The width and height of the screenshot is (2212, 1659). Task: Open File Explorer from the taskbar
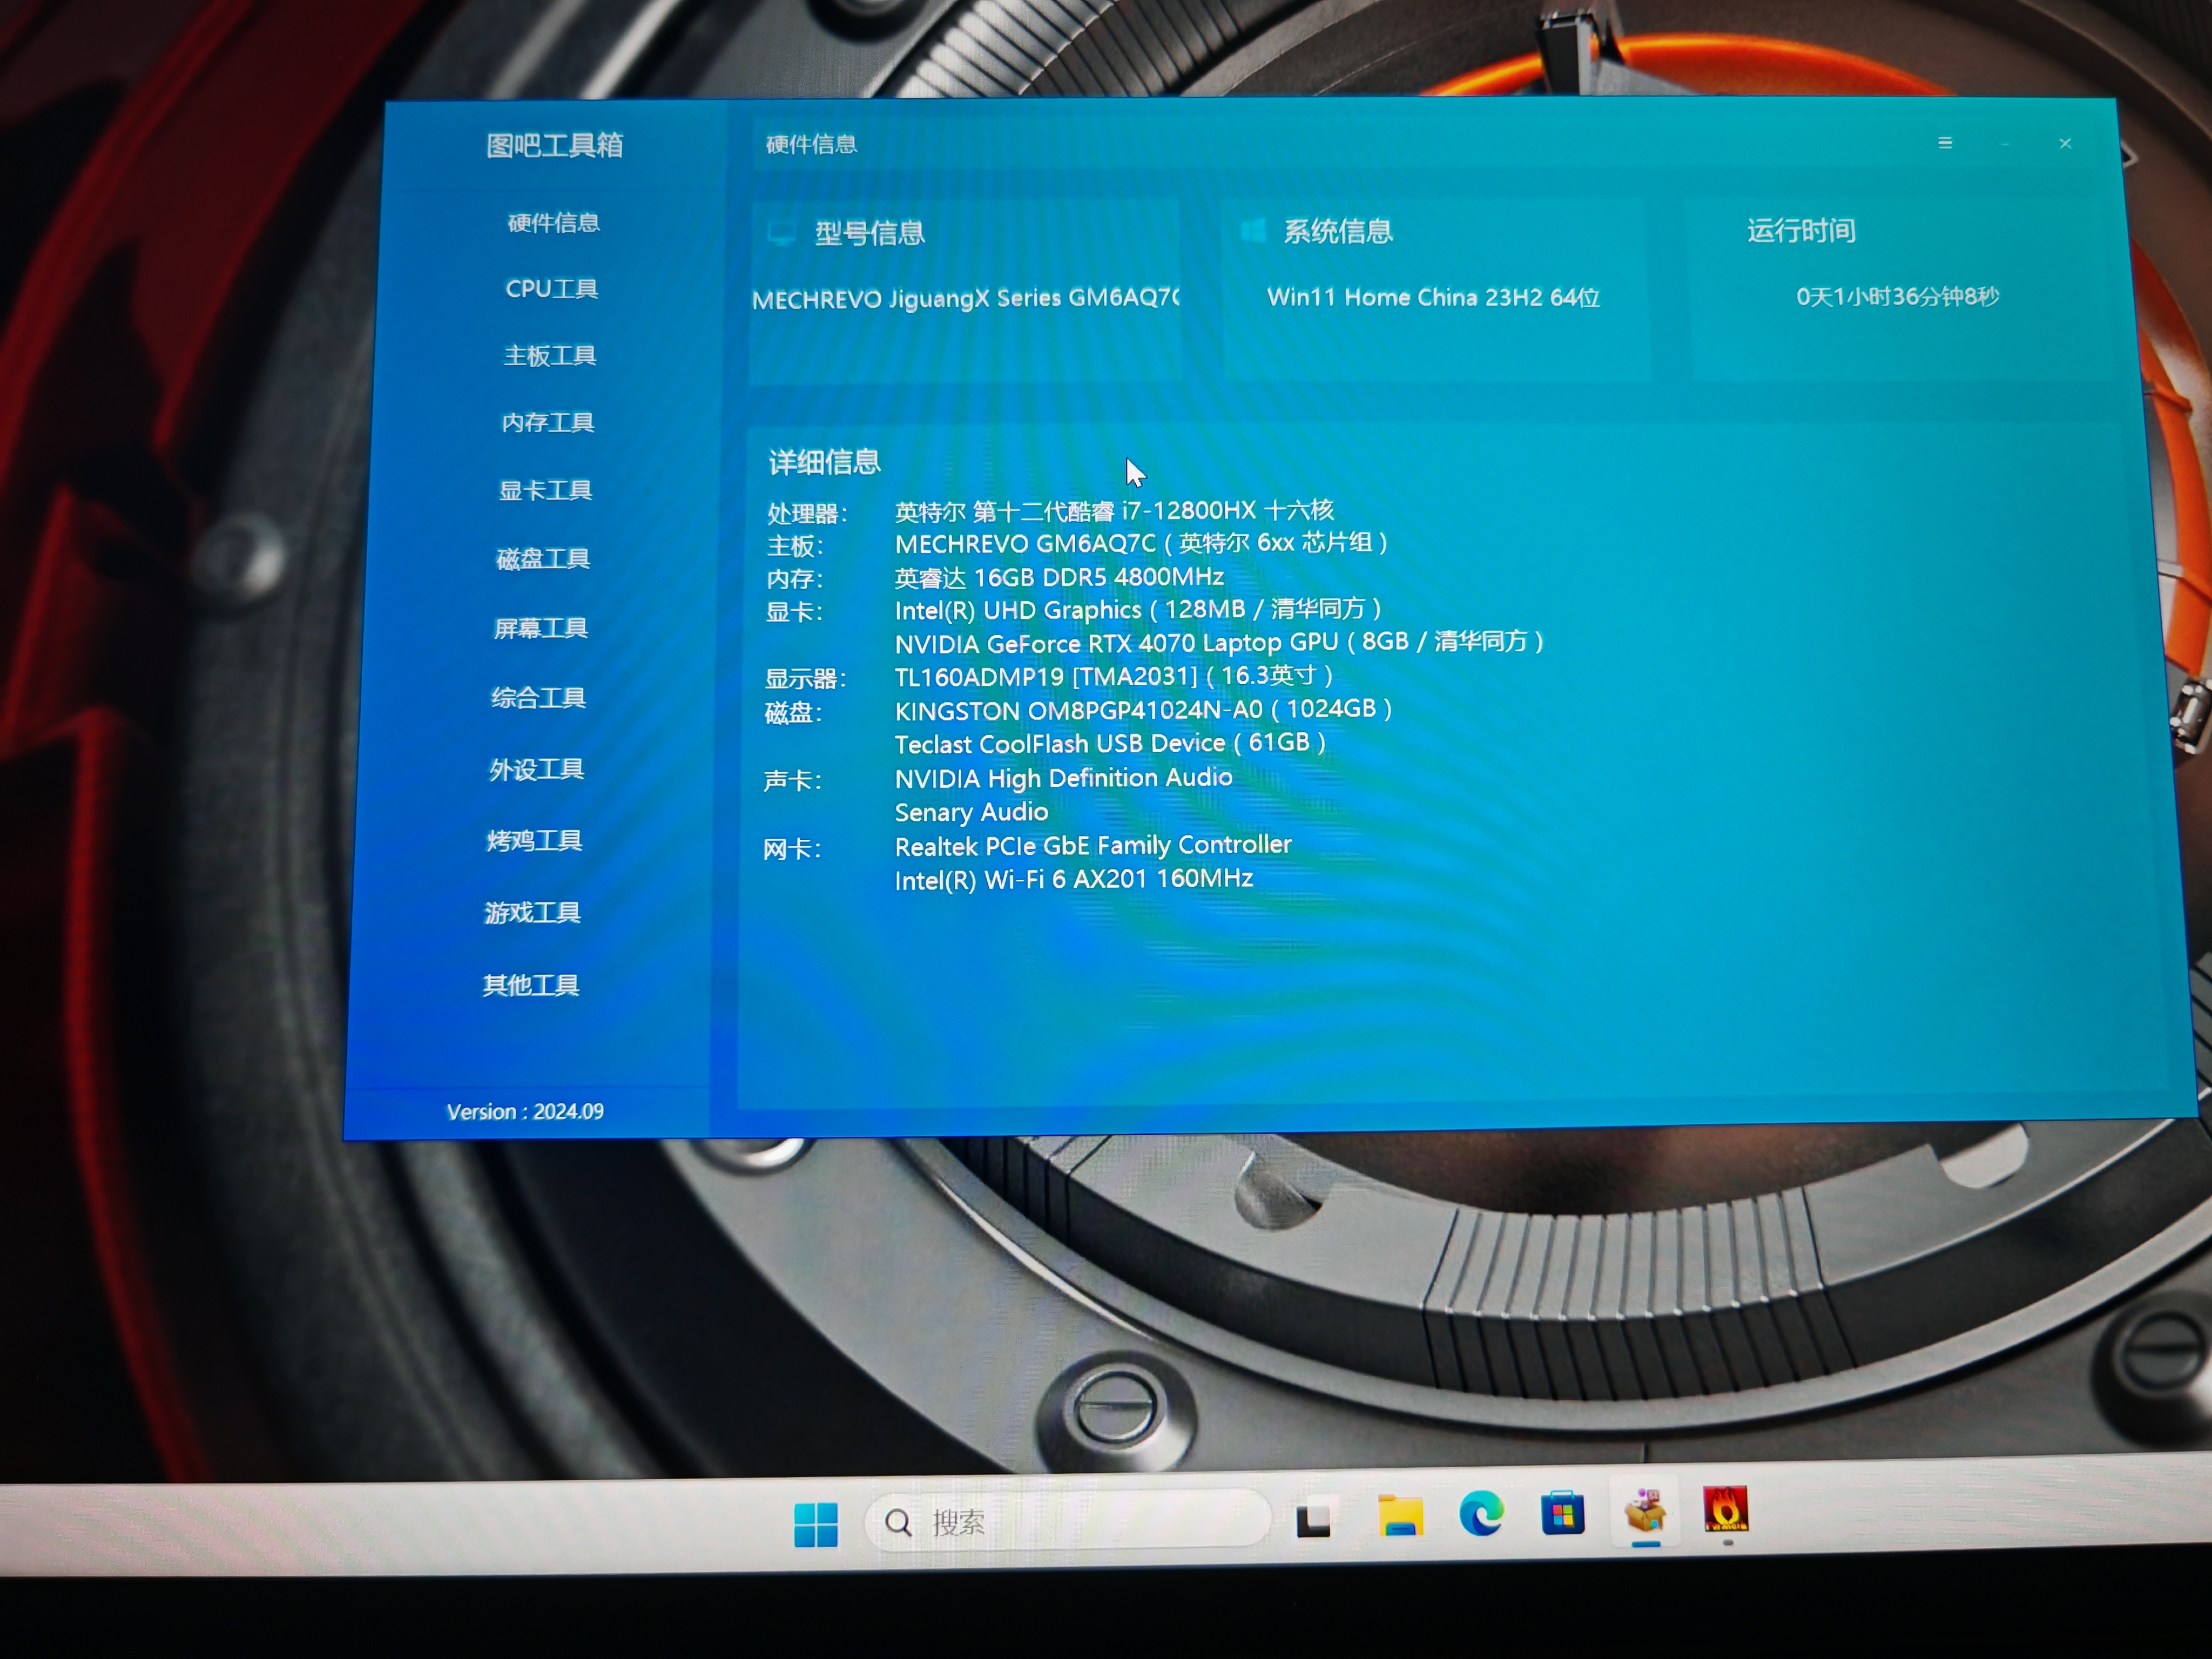click(x=1400, y=1515)
